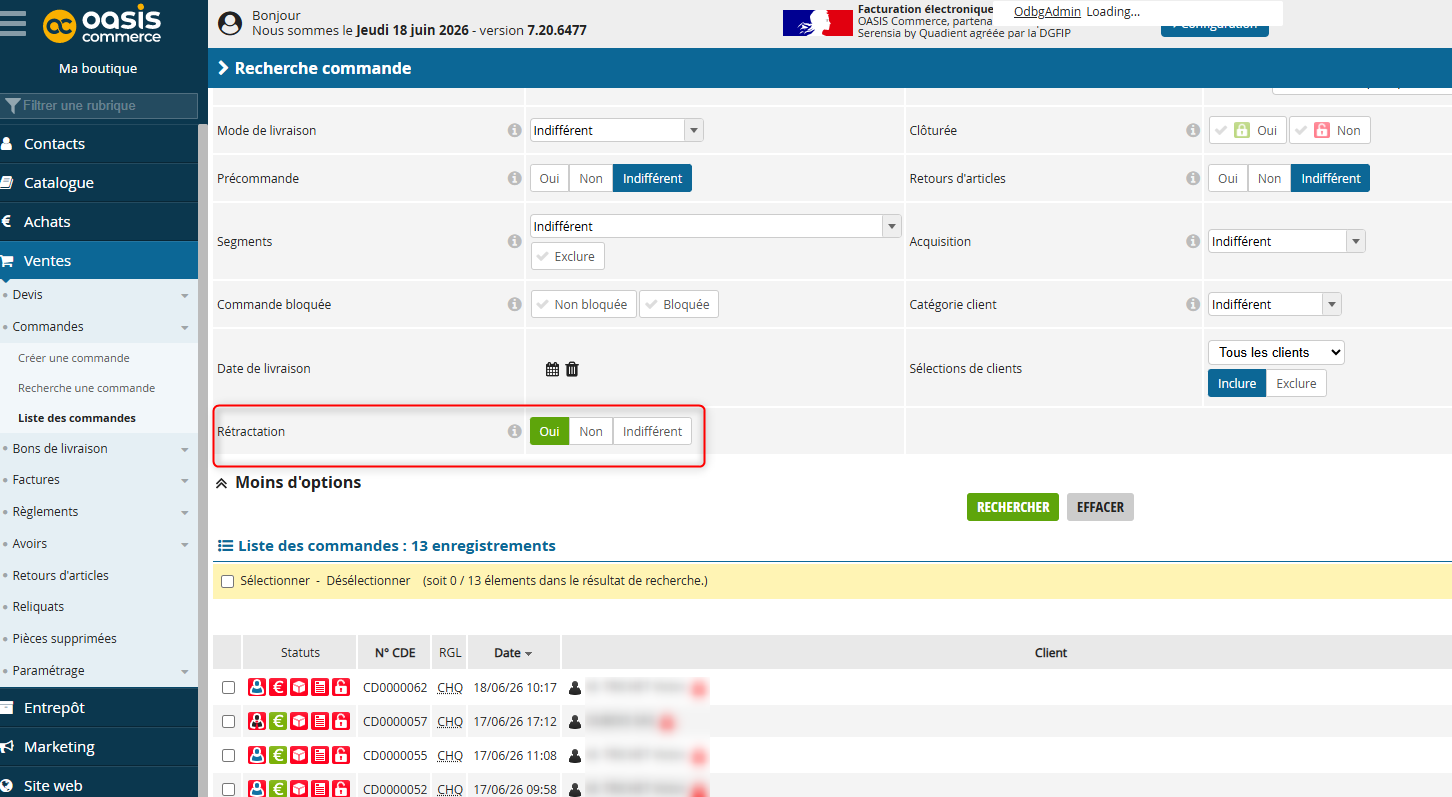Click package shipping status icon of CD0000057
1452x797 pixels.
pos(299,722)
